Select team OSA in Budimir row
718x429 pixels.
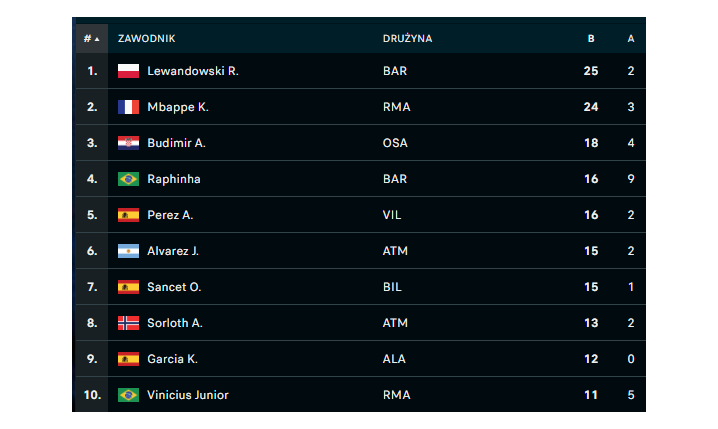click(x=395, y=143)
